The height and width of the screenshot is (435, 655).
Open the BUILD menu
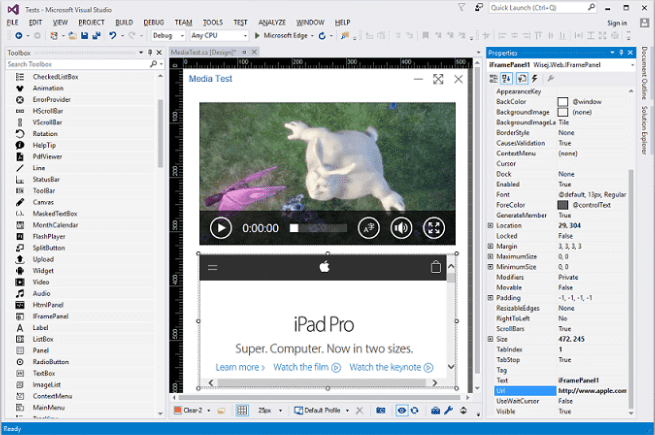point(124,23)
